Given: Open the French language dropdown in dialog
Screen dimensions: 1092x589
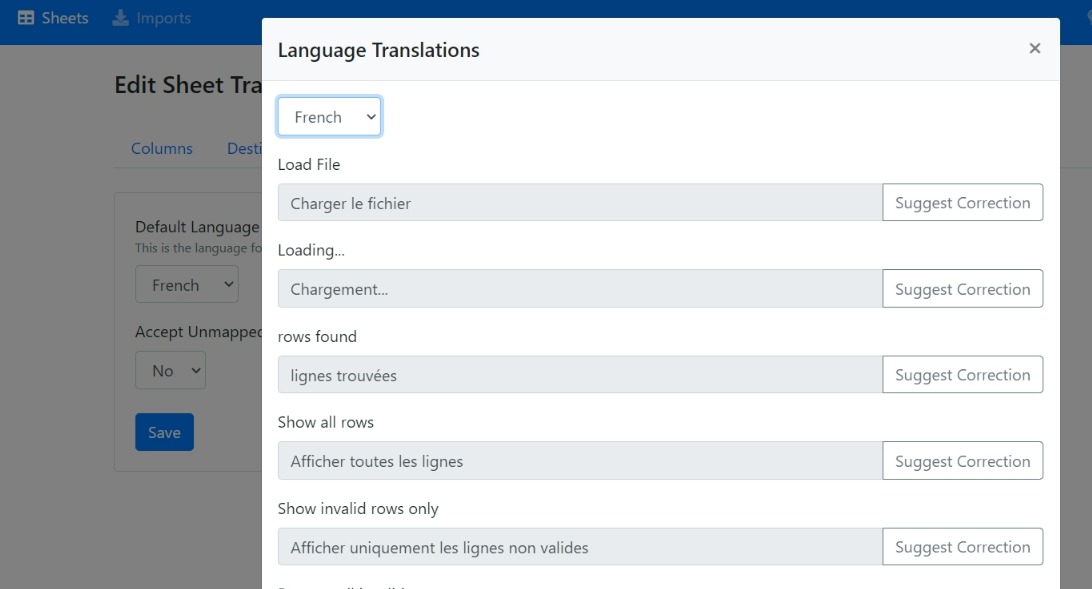Looking at the screenshot, I should [x=329, y=116].
